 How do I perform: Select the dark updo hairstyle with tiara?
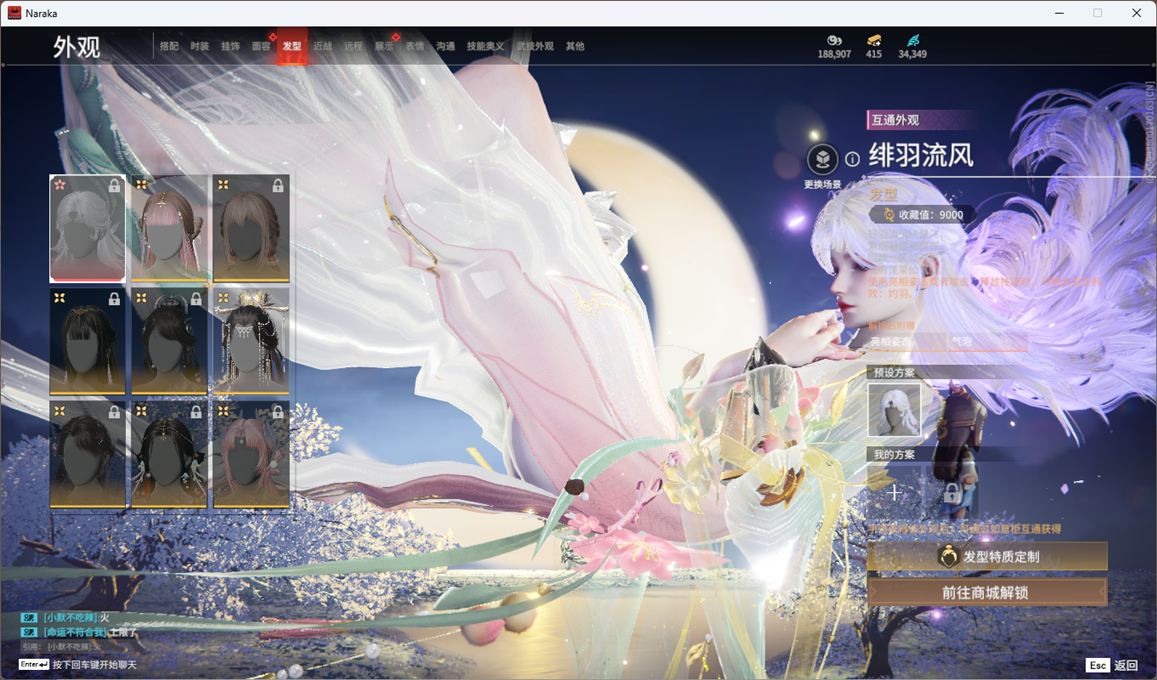pos(169,341)
